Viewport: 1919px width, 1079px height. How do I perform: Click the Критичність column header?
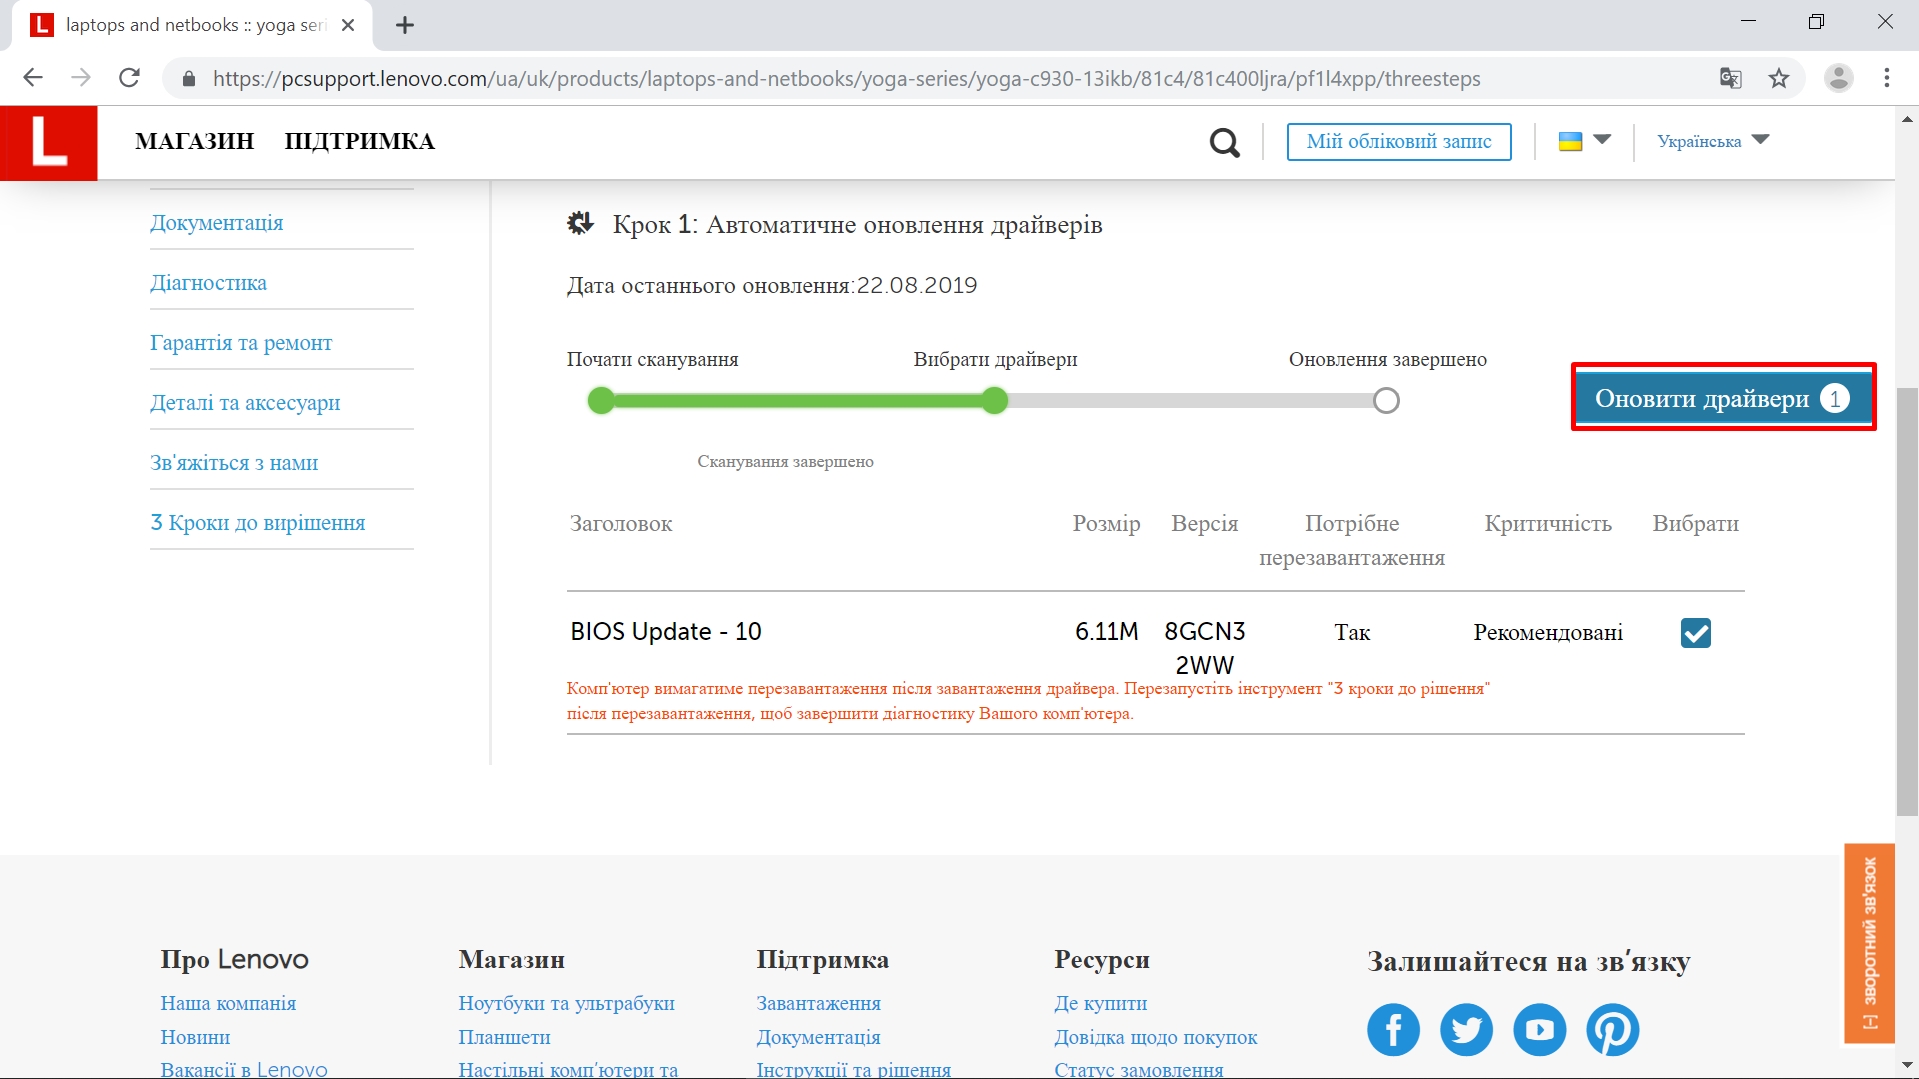pos(1548,523)
